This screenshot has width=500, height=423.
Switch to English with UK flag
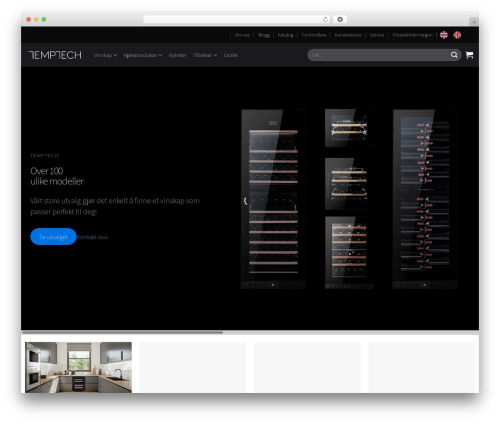click(x=444, y=35)
